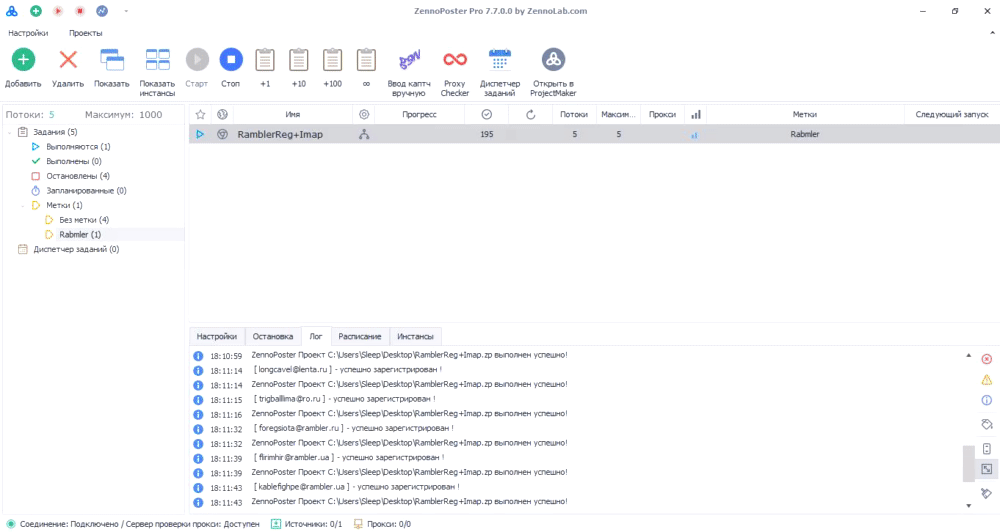Screen dimensions: 1000x532
Task: Switch to the Инстансы tab
Action: [415, 336]
